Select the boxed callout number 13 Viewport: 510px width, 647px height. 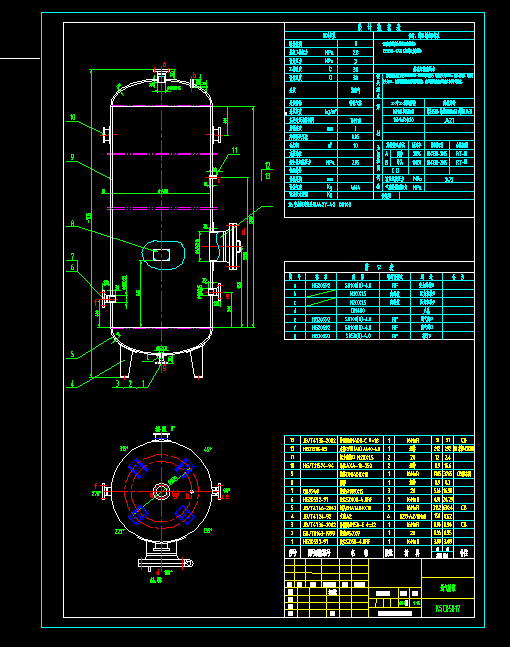[x=268, y=176]
